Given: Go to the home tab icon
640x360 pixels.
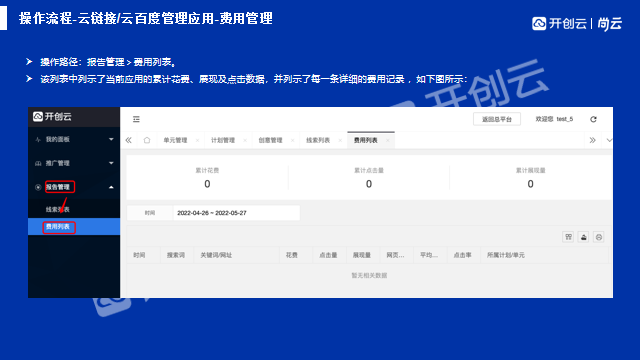Looking at the screenshot, I should point(147,140).
